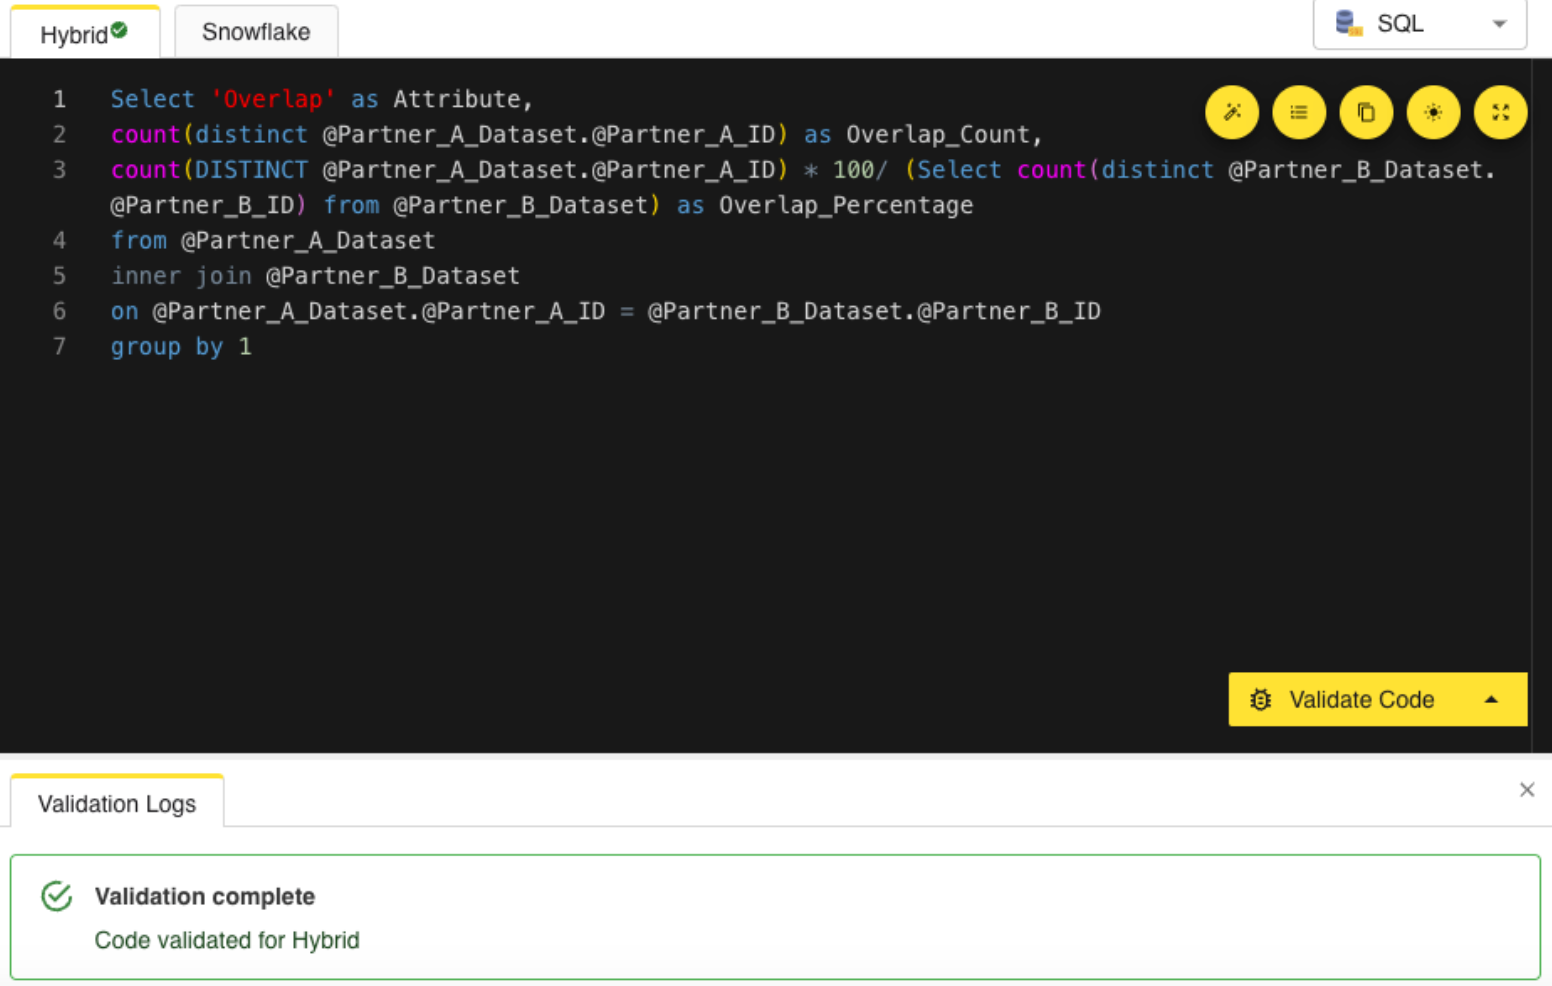Copy code with the clipboard icon
1552x986 pixels.
pos(1366,112)
